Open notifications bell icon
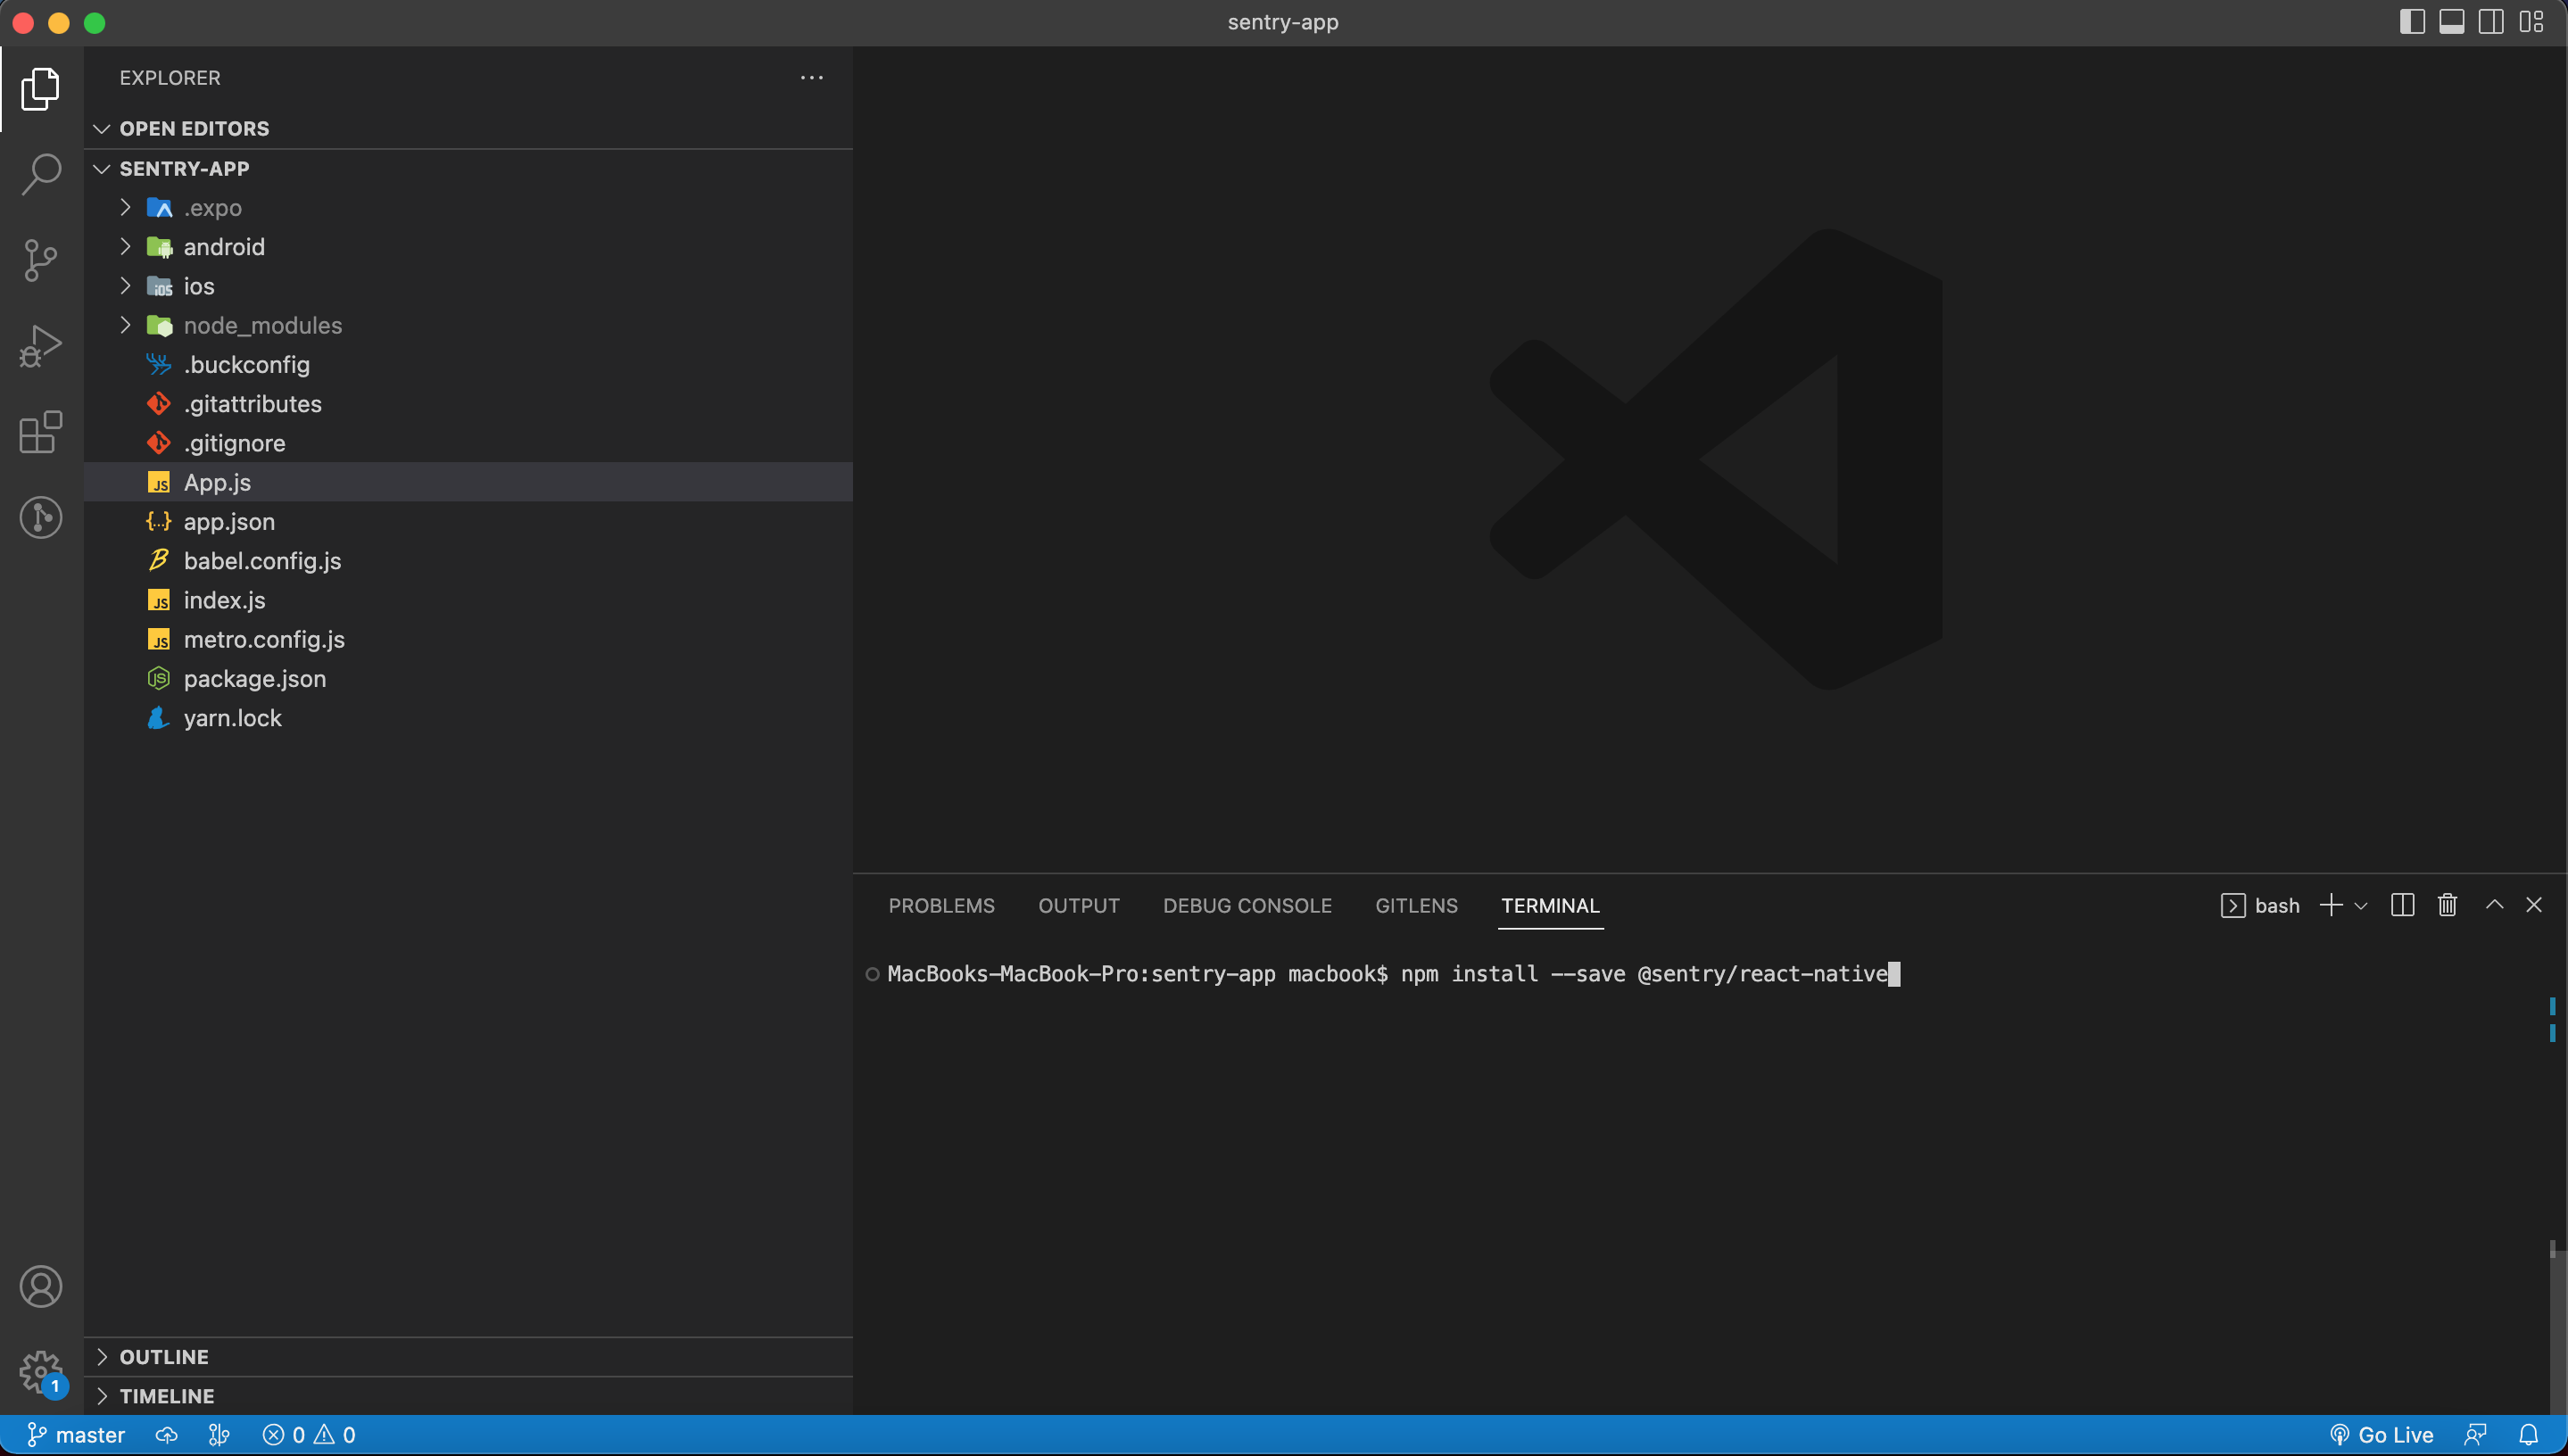The width and height of the screenshot is (2568, 1456). 2529,1435
